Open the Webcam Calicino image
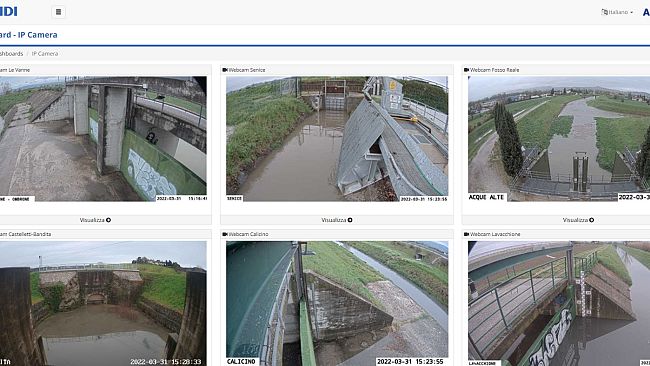The image size is (650, 366). (337, 303)
